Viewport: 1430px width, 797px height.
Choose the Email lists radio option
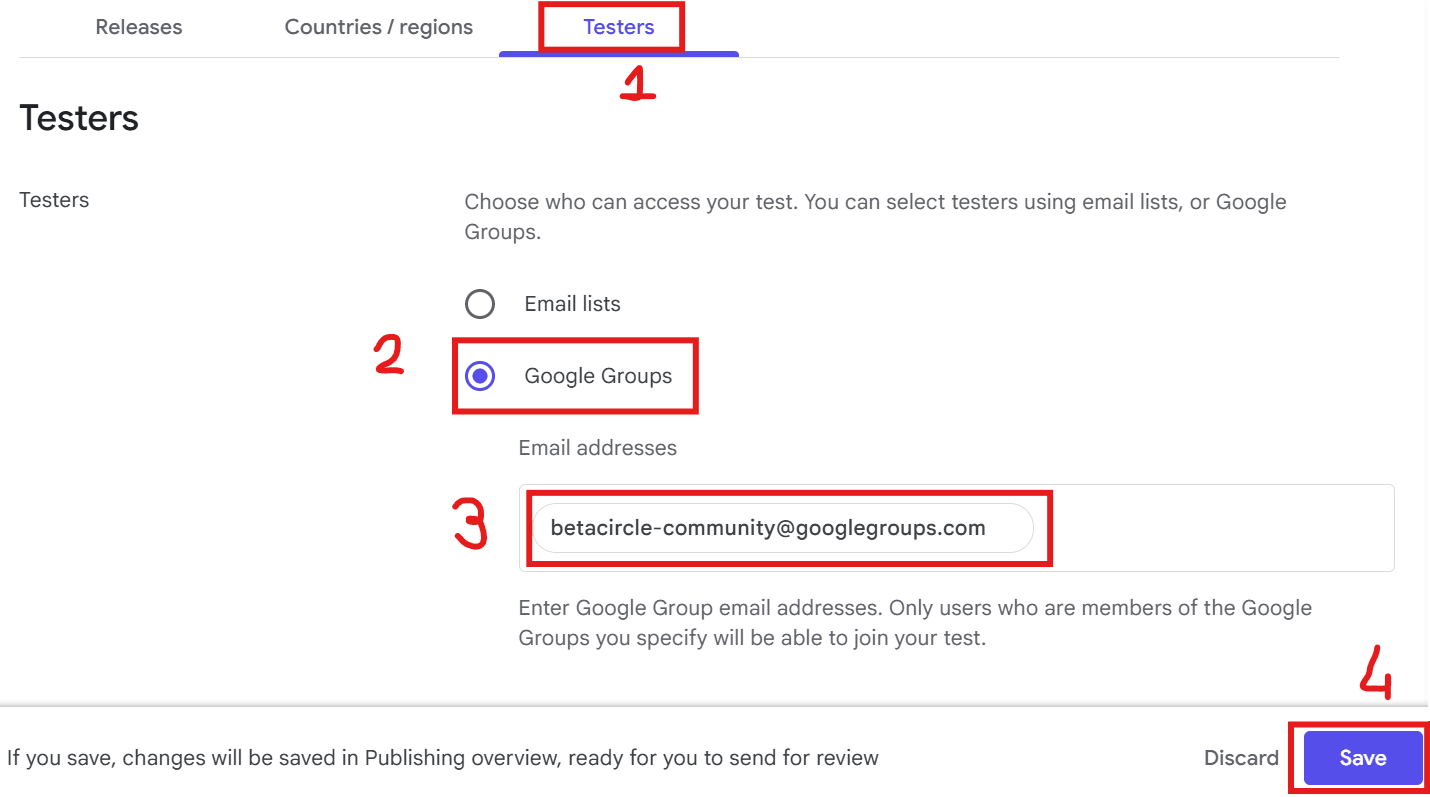coord(480,304)
